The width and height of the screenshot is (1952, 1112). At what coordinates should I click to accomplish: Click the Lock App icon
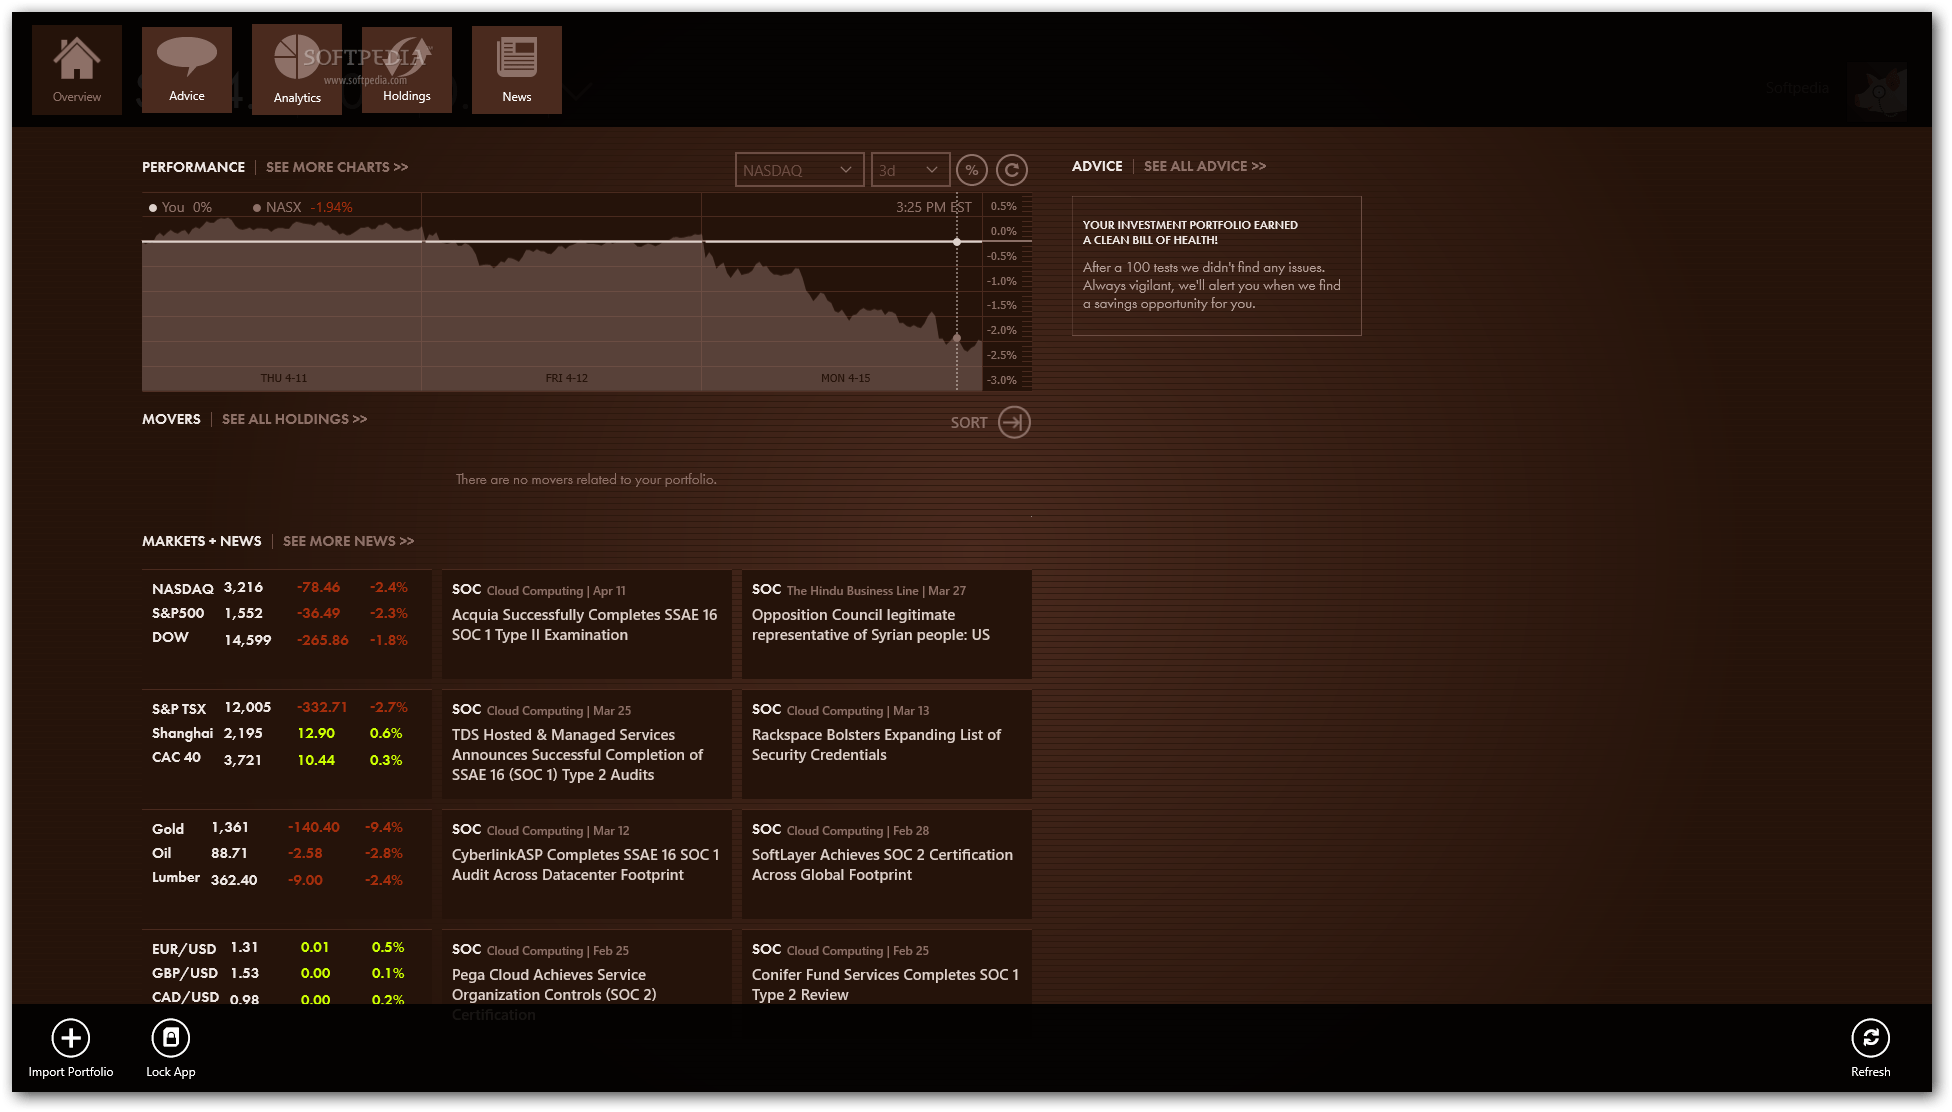(x=171, y=1038)
